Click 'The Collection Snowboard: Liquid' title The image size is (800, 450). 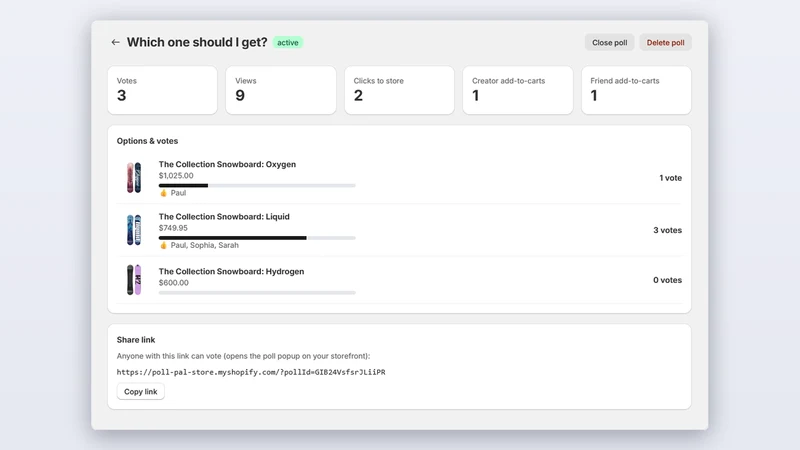point(224,216)
